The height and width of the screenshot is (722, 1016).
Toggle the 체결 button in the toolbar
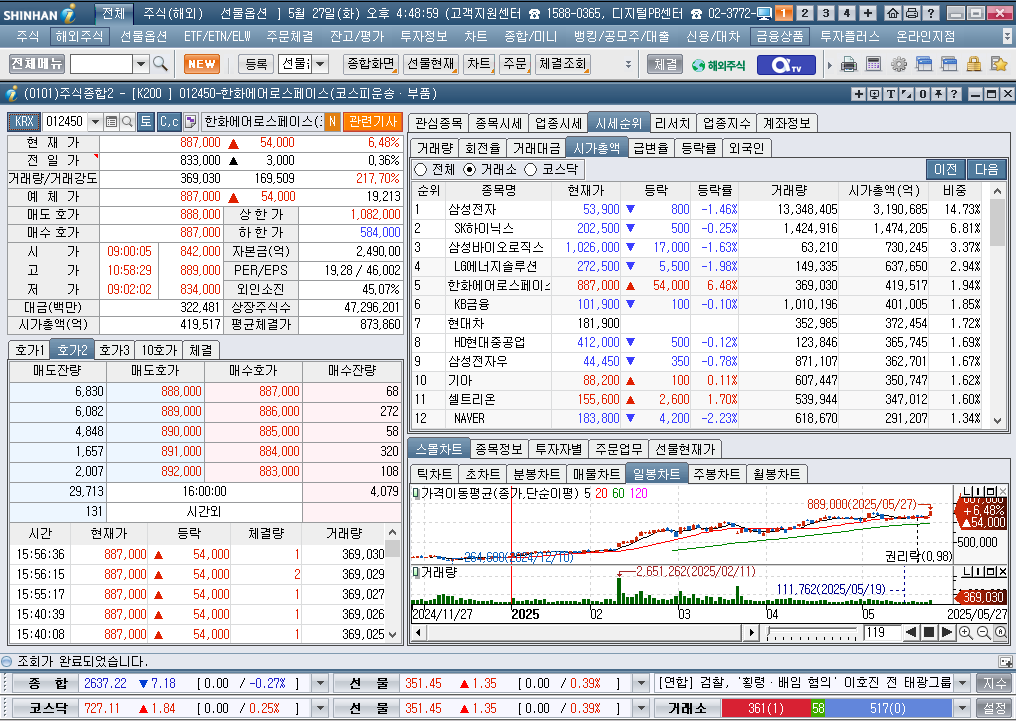pos(665,64)
